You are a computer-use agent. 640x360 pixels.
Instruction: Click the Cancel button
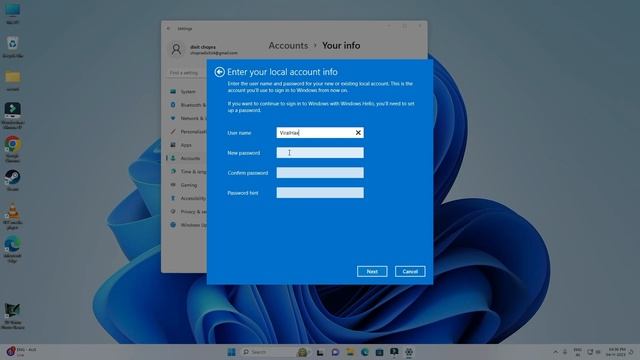[x=410, y=271]
